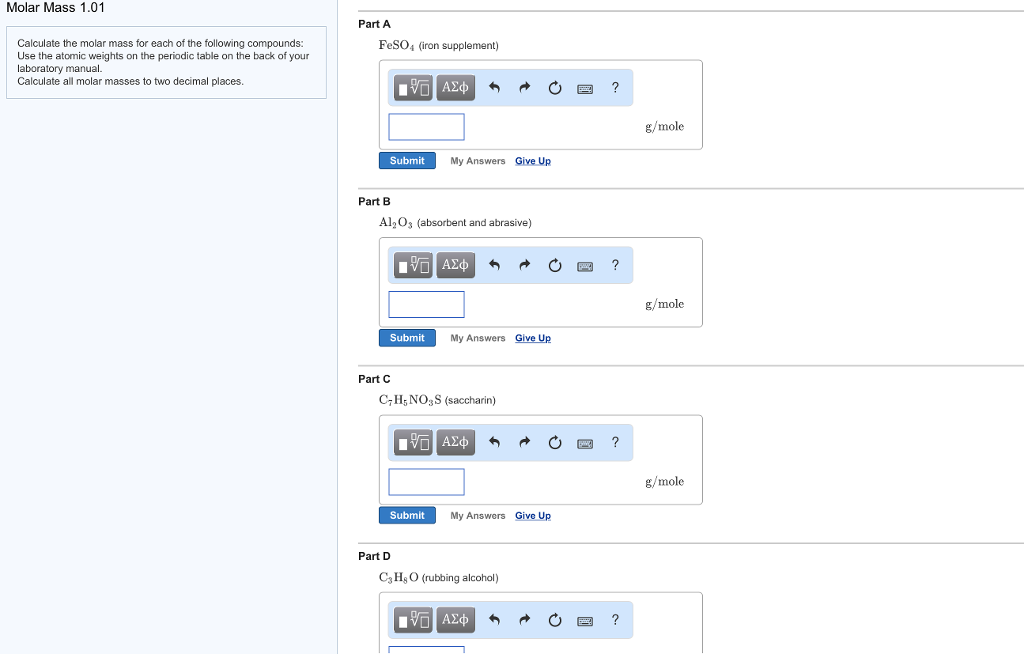Screen dimensions: 1024x654
Task: Submit the saccharin answer in Part C
Action: click(x=407, y=515)
